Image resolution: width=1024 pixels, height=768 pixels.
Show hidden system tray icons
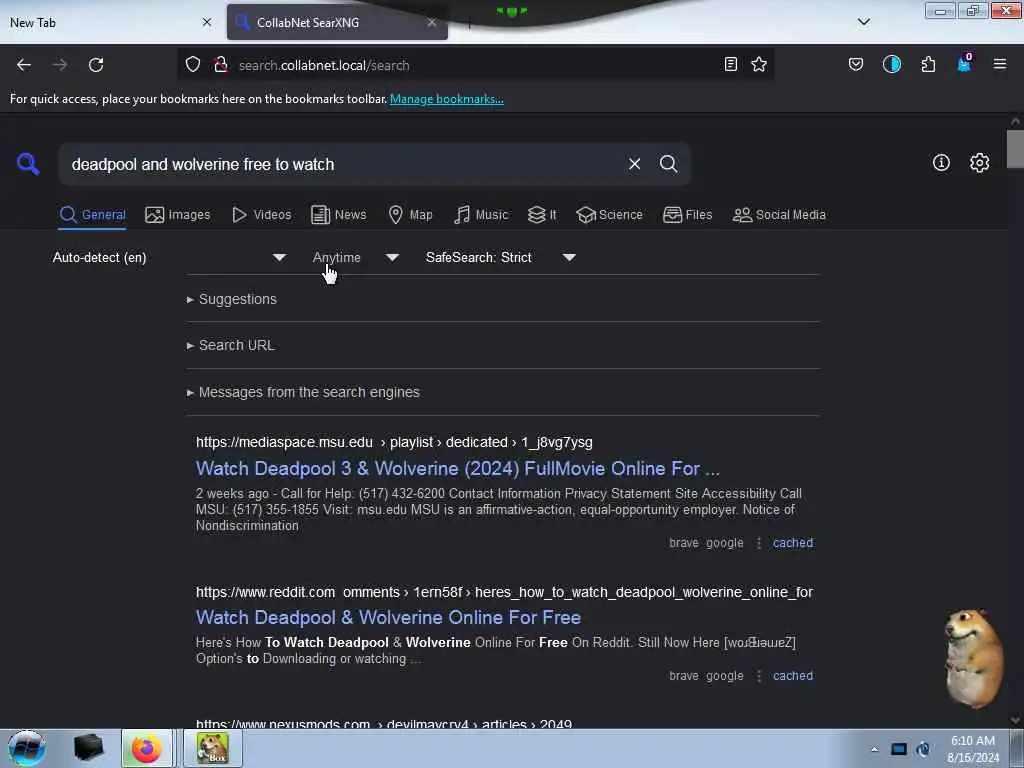874,749
